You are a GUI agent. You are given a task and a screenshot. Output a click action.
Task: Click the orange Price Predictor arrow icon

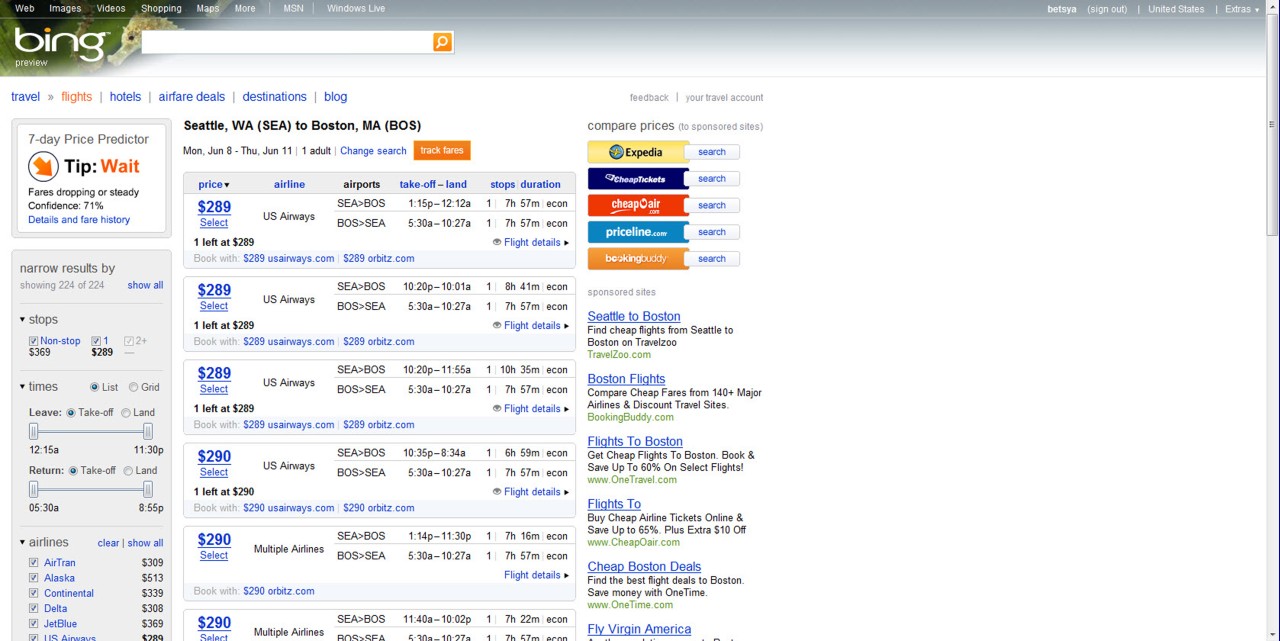pyautogui.click(x=43, y=166)
